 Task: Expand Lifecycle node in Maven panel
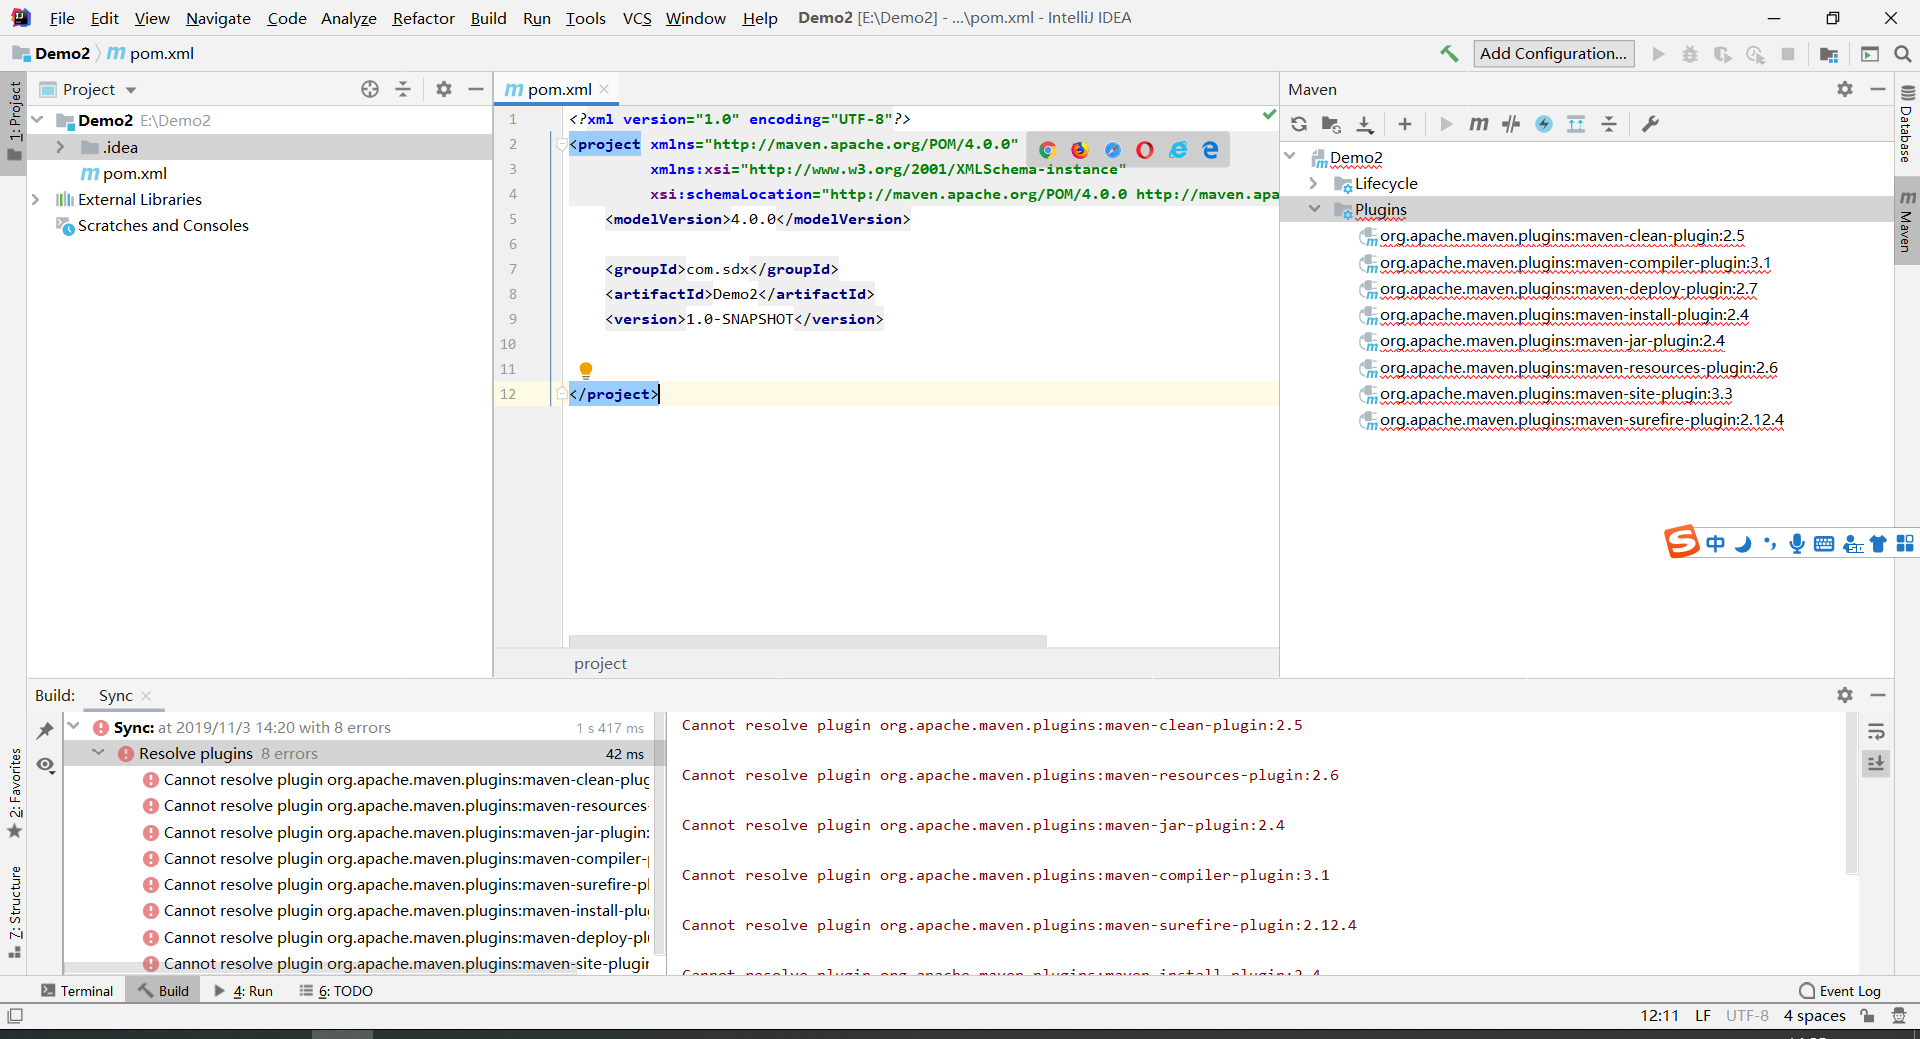[x=1314, y=184]
